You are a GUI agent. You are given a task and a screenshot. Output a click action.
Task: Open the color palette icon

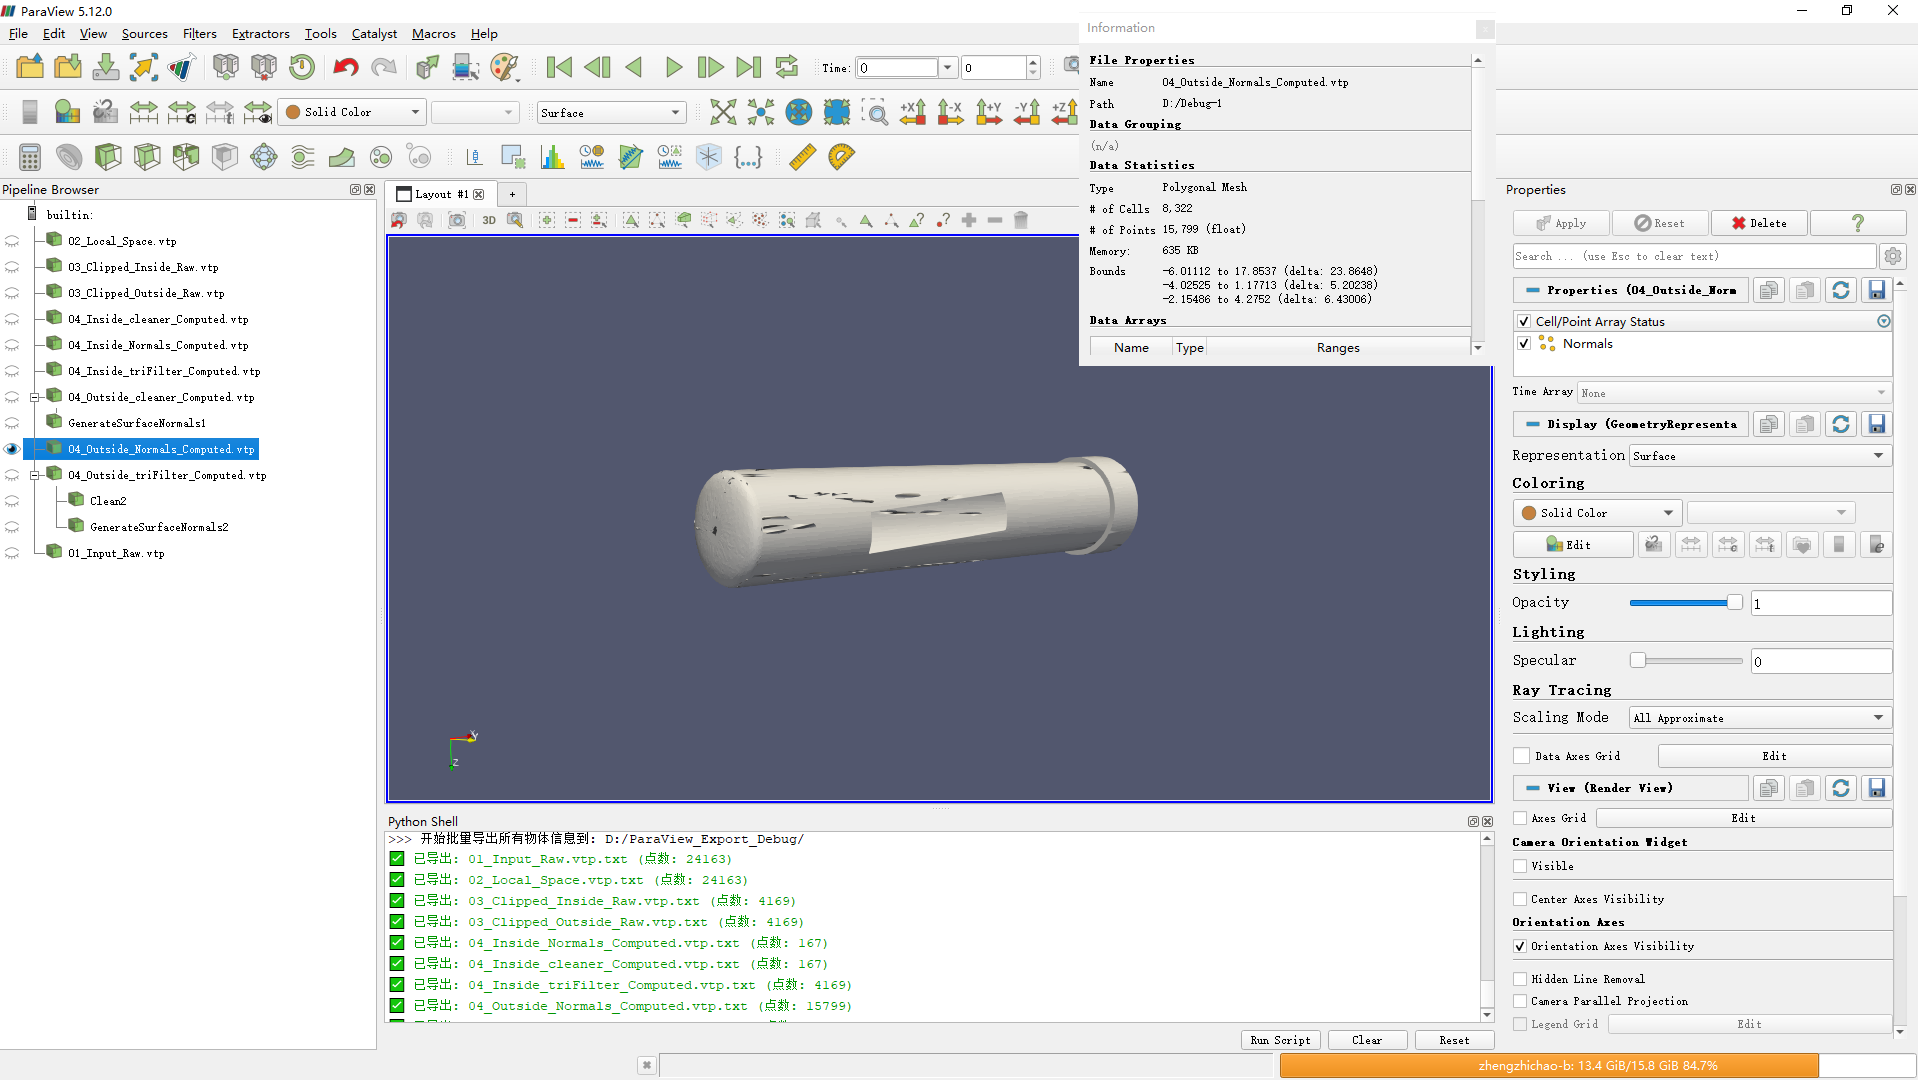pos(505,68)
